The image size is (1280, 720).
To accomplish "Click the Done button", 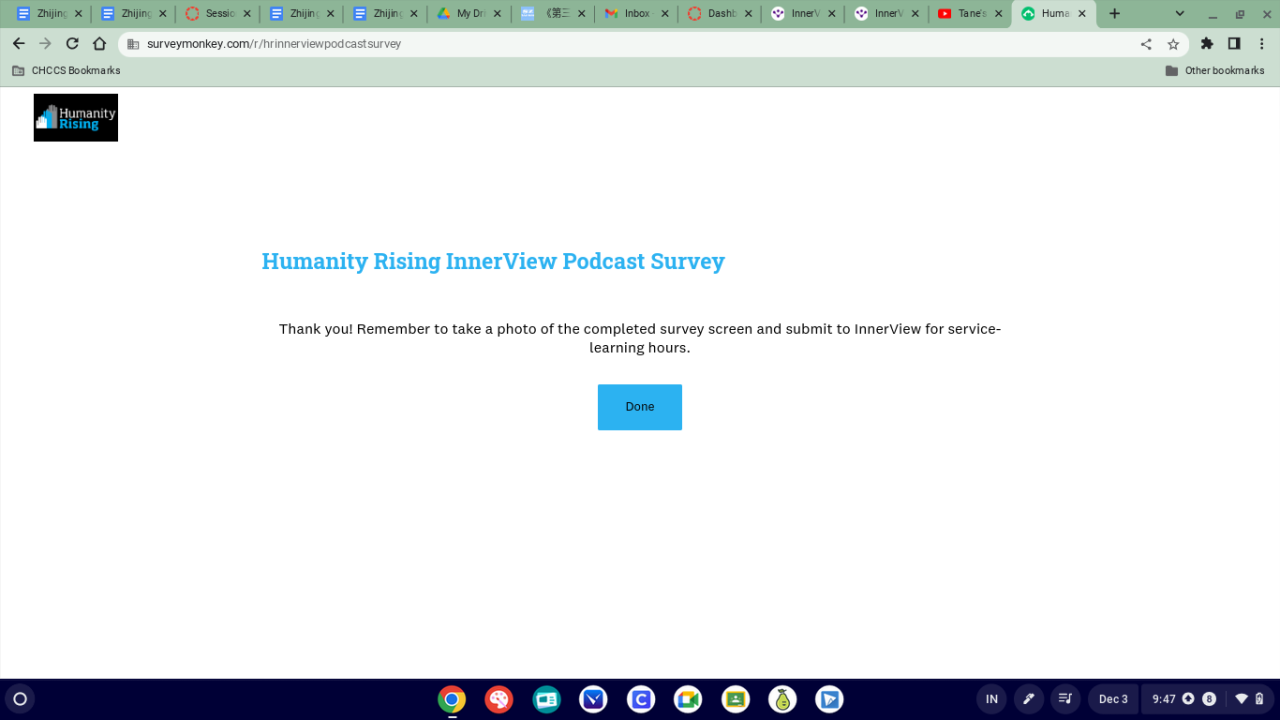I will click(x=640, y=407).
